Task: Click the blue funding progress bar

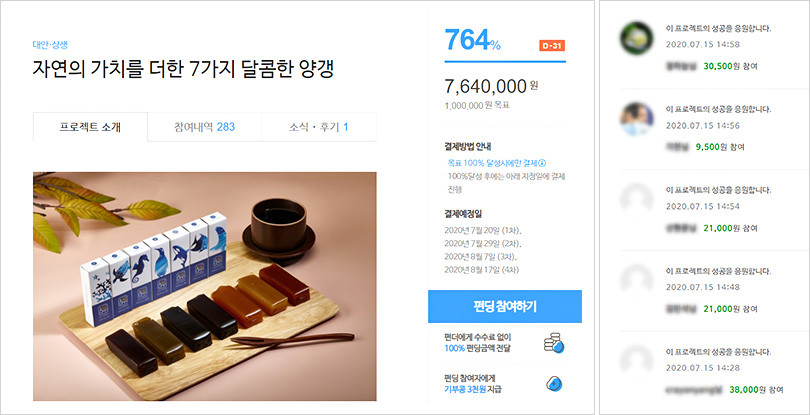Action: tap(505, 62)
